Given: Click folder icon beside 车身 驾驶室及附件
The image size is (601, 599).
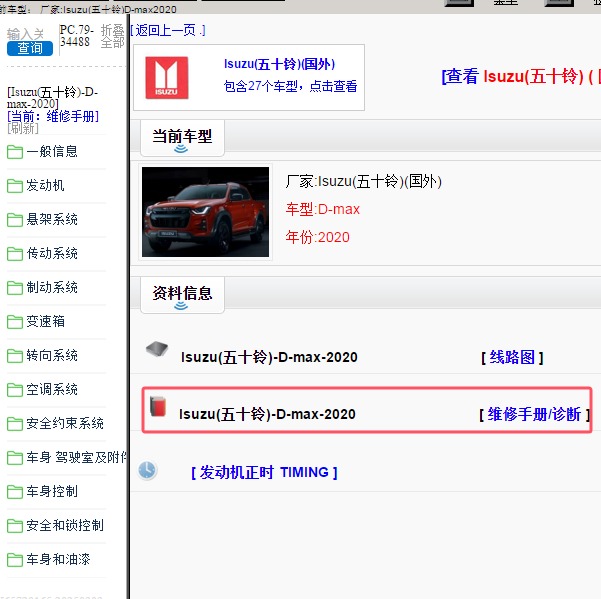Looking at the screenshot, I should [x=15, y=458].
